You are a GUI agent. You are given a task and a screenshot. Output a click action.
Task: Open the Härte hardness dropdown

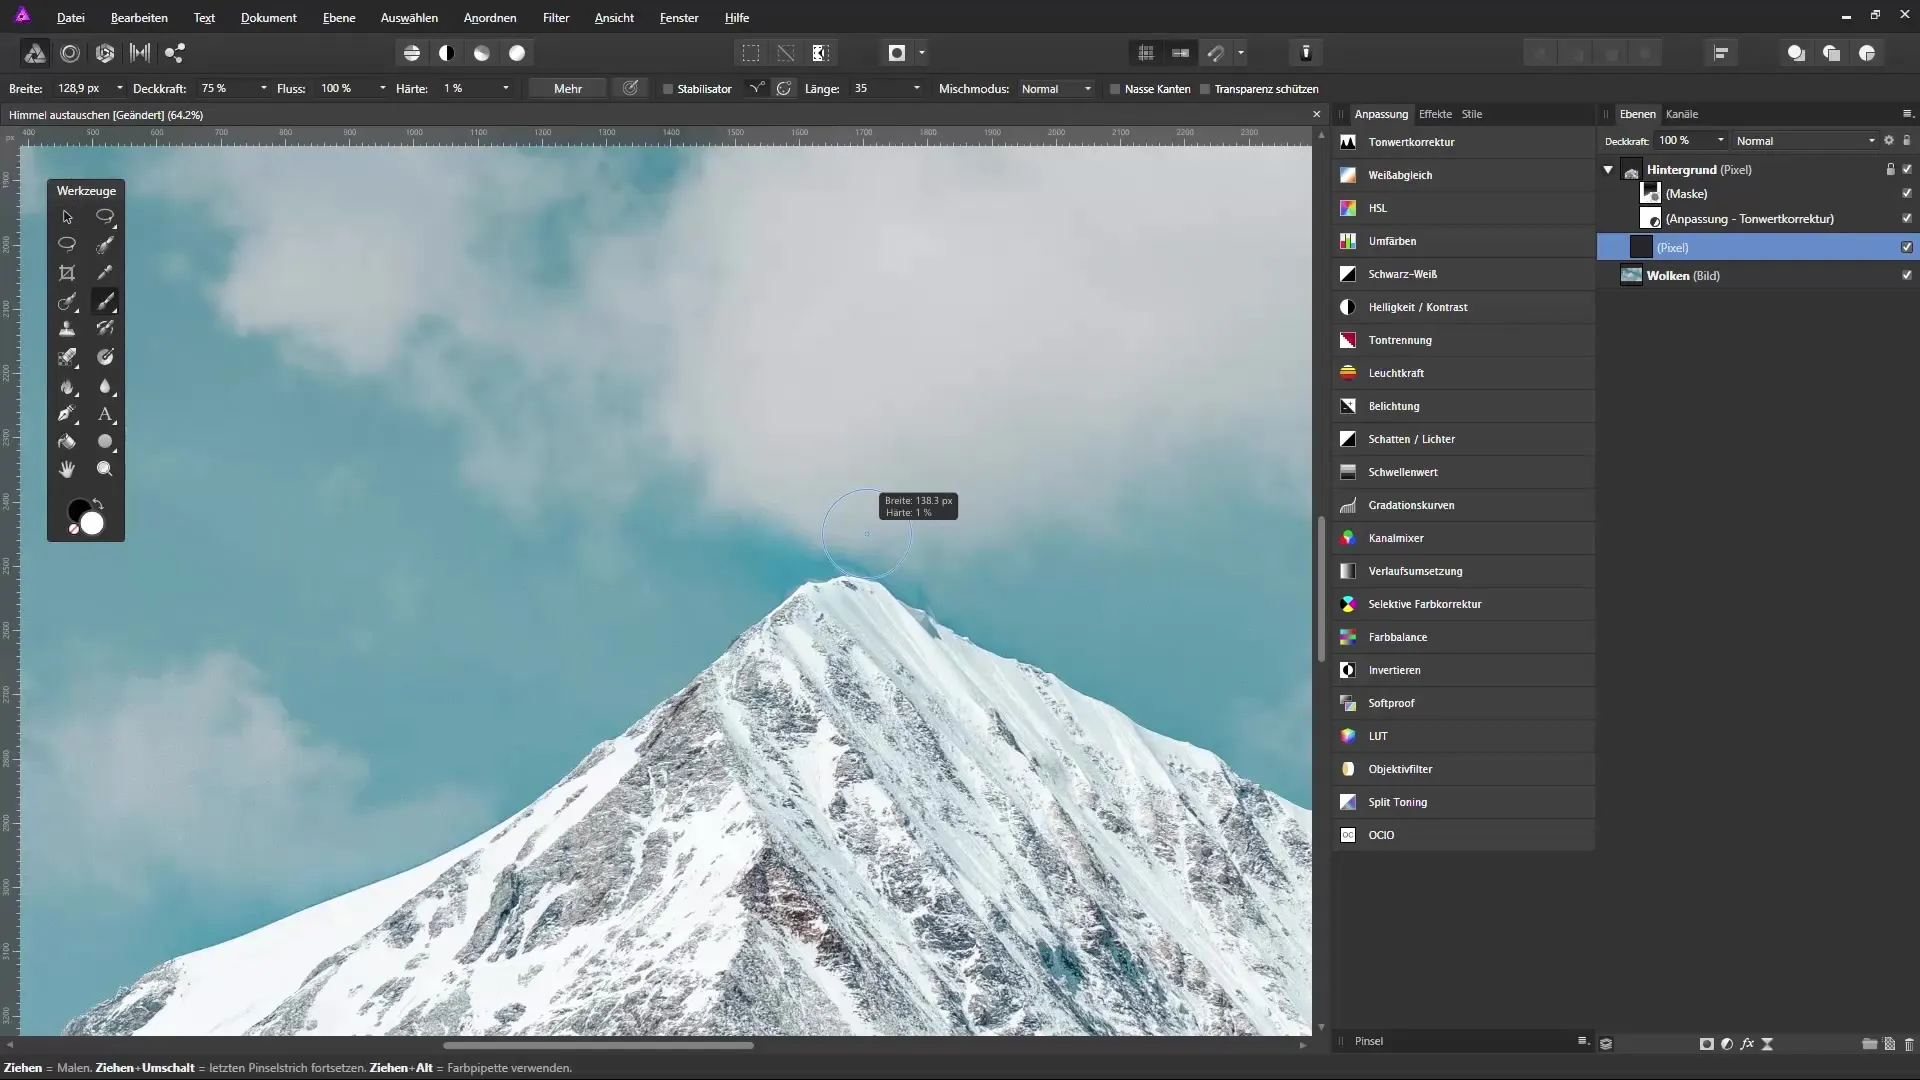click(506, 89)
